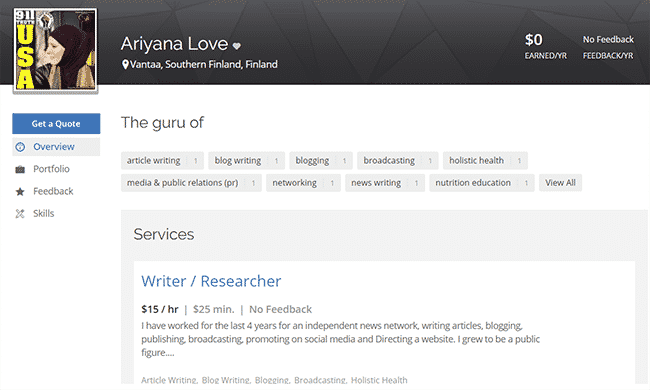Click the heart icon beside Ariyana Love
This screenshot has width=650, height=390.
pos(236,46)
